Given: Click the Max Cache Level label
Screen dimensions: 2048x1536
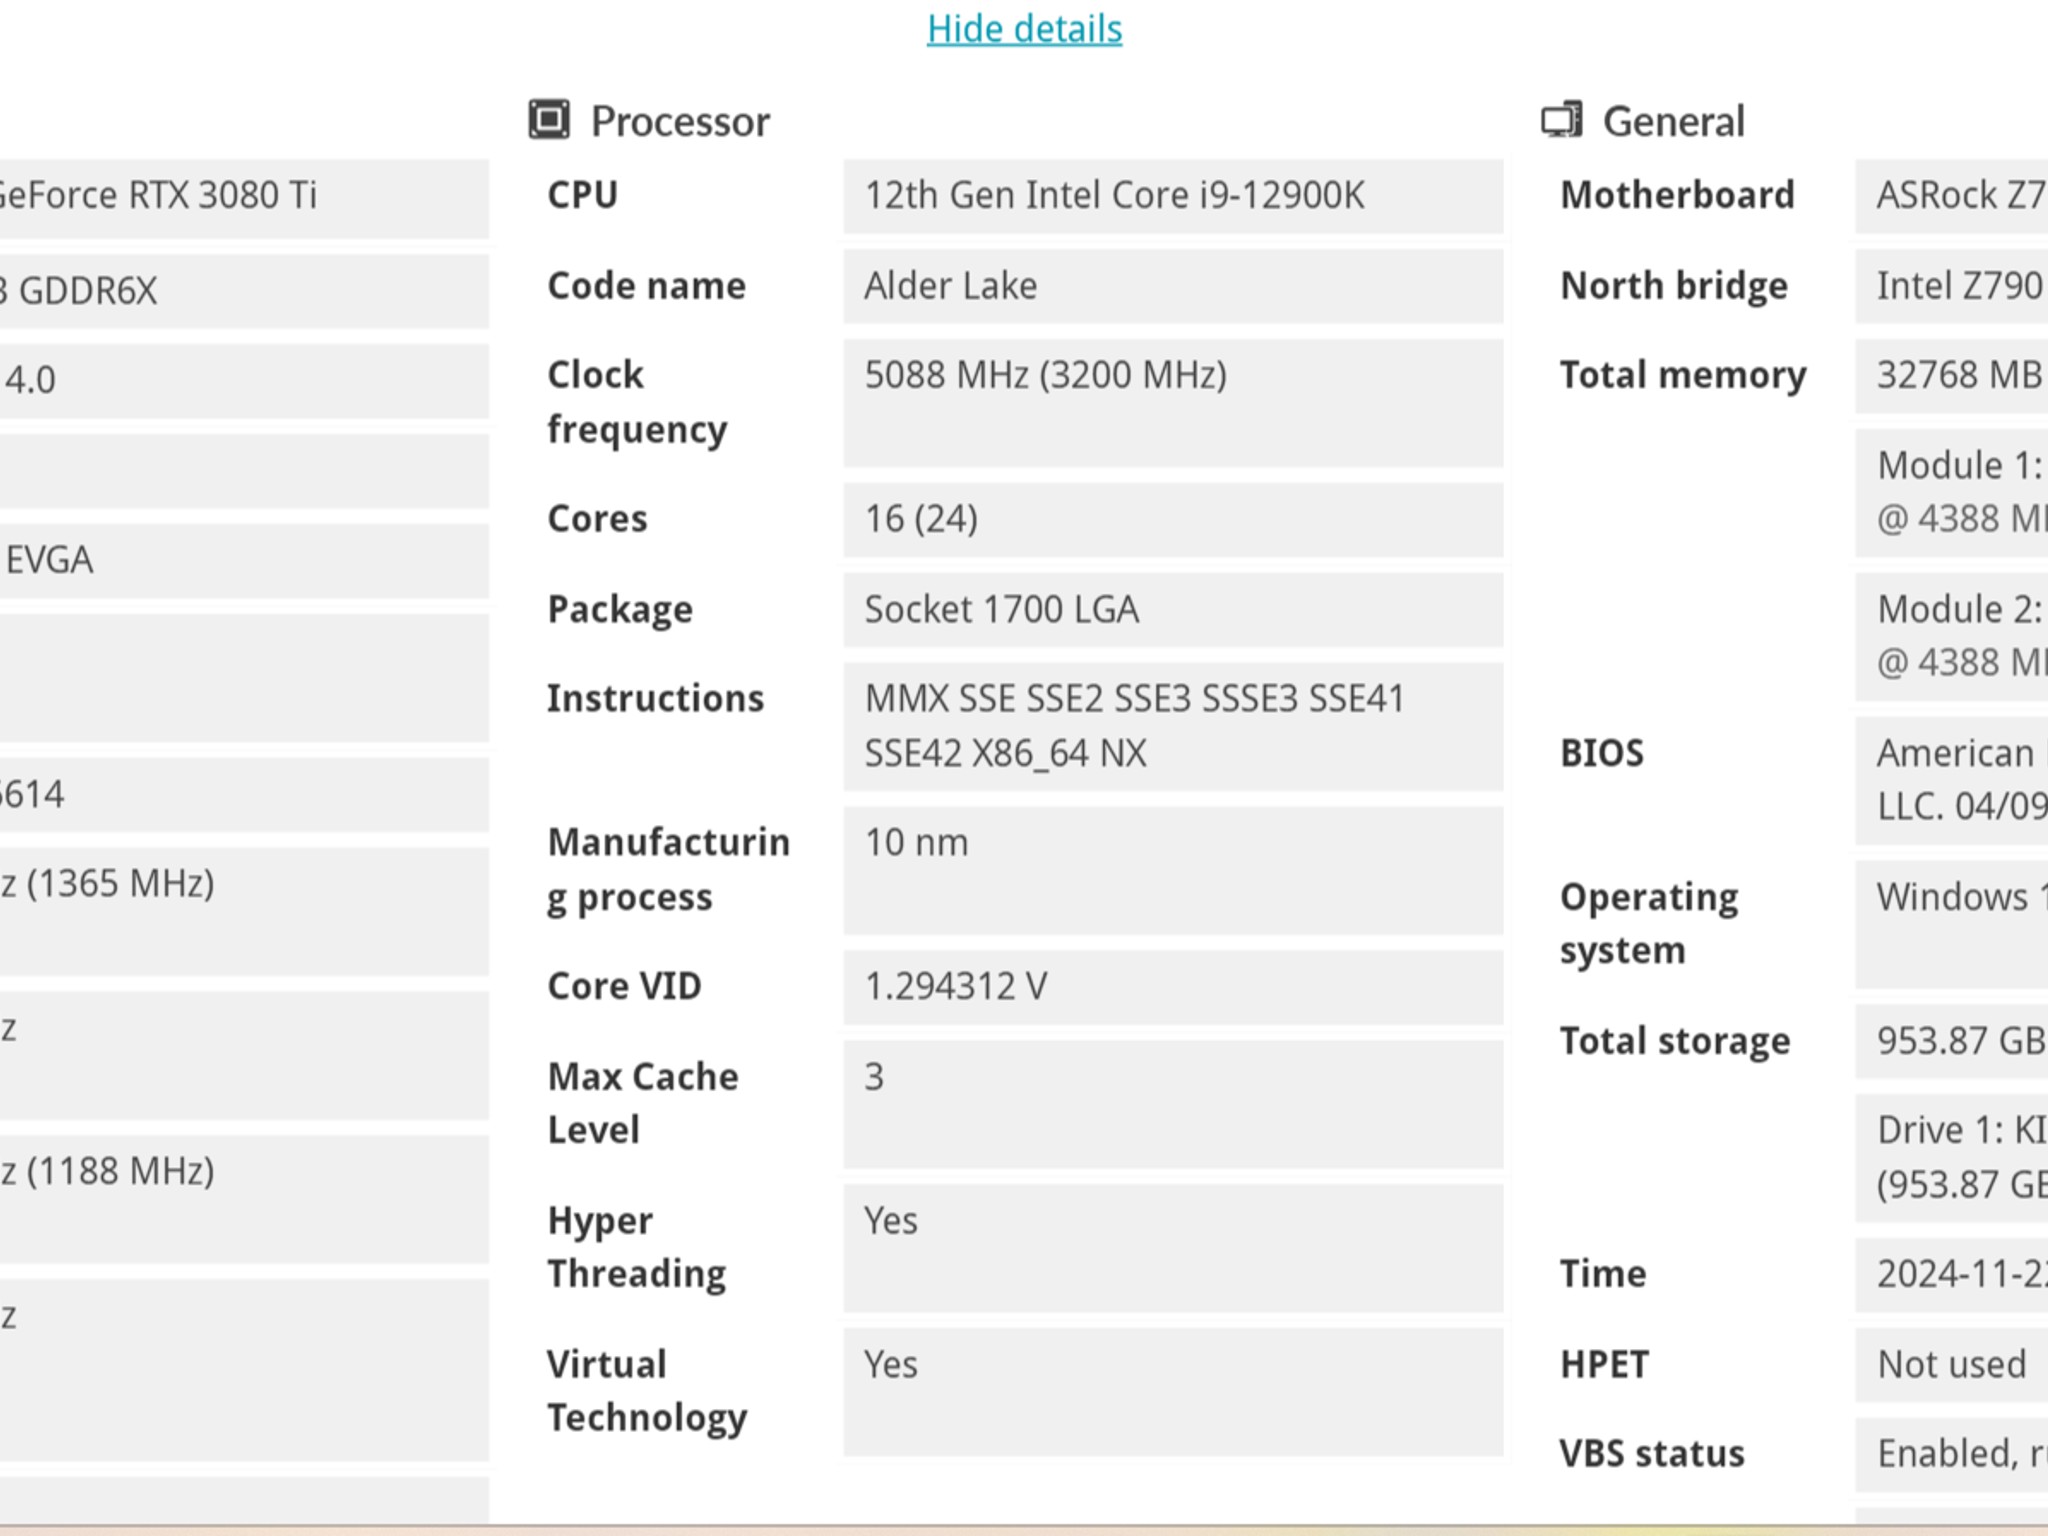Looking at the screenshot, I should pos(643,1103).
